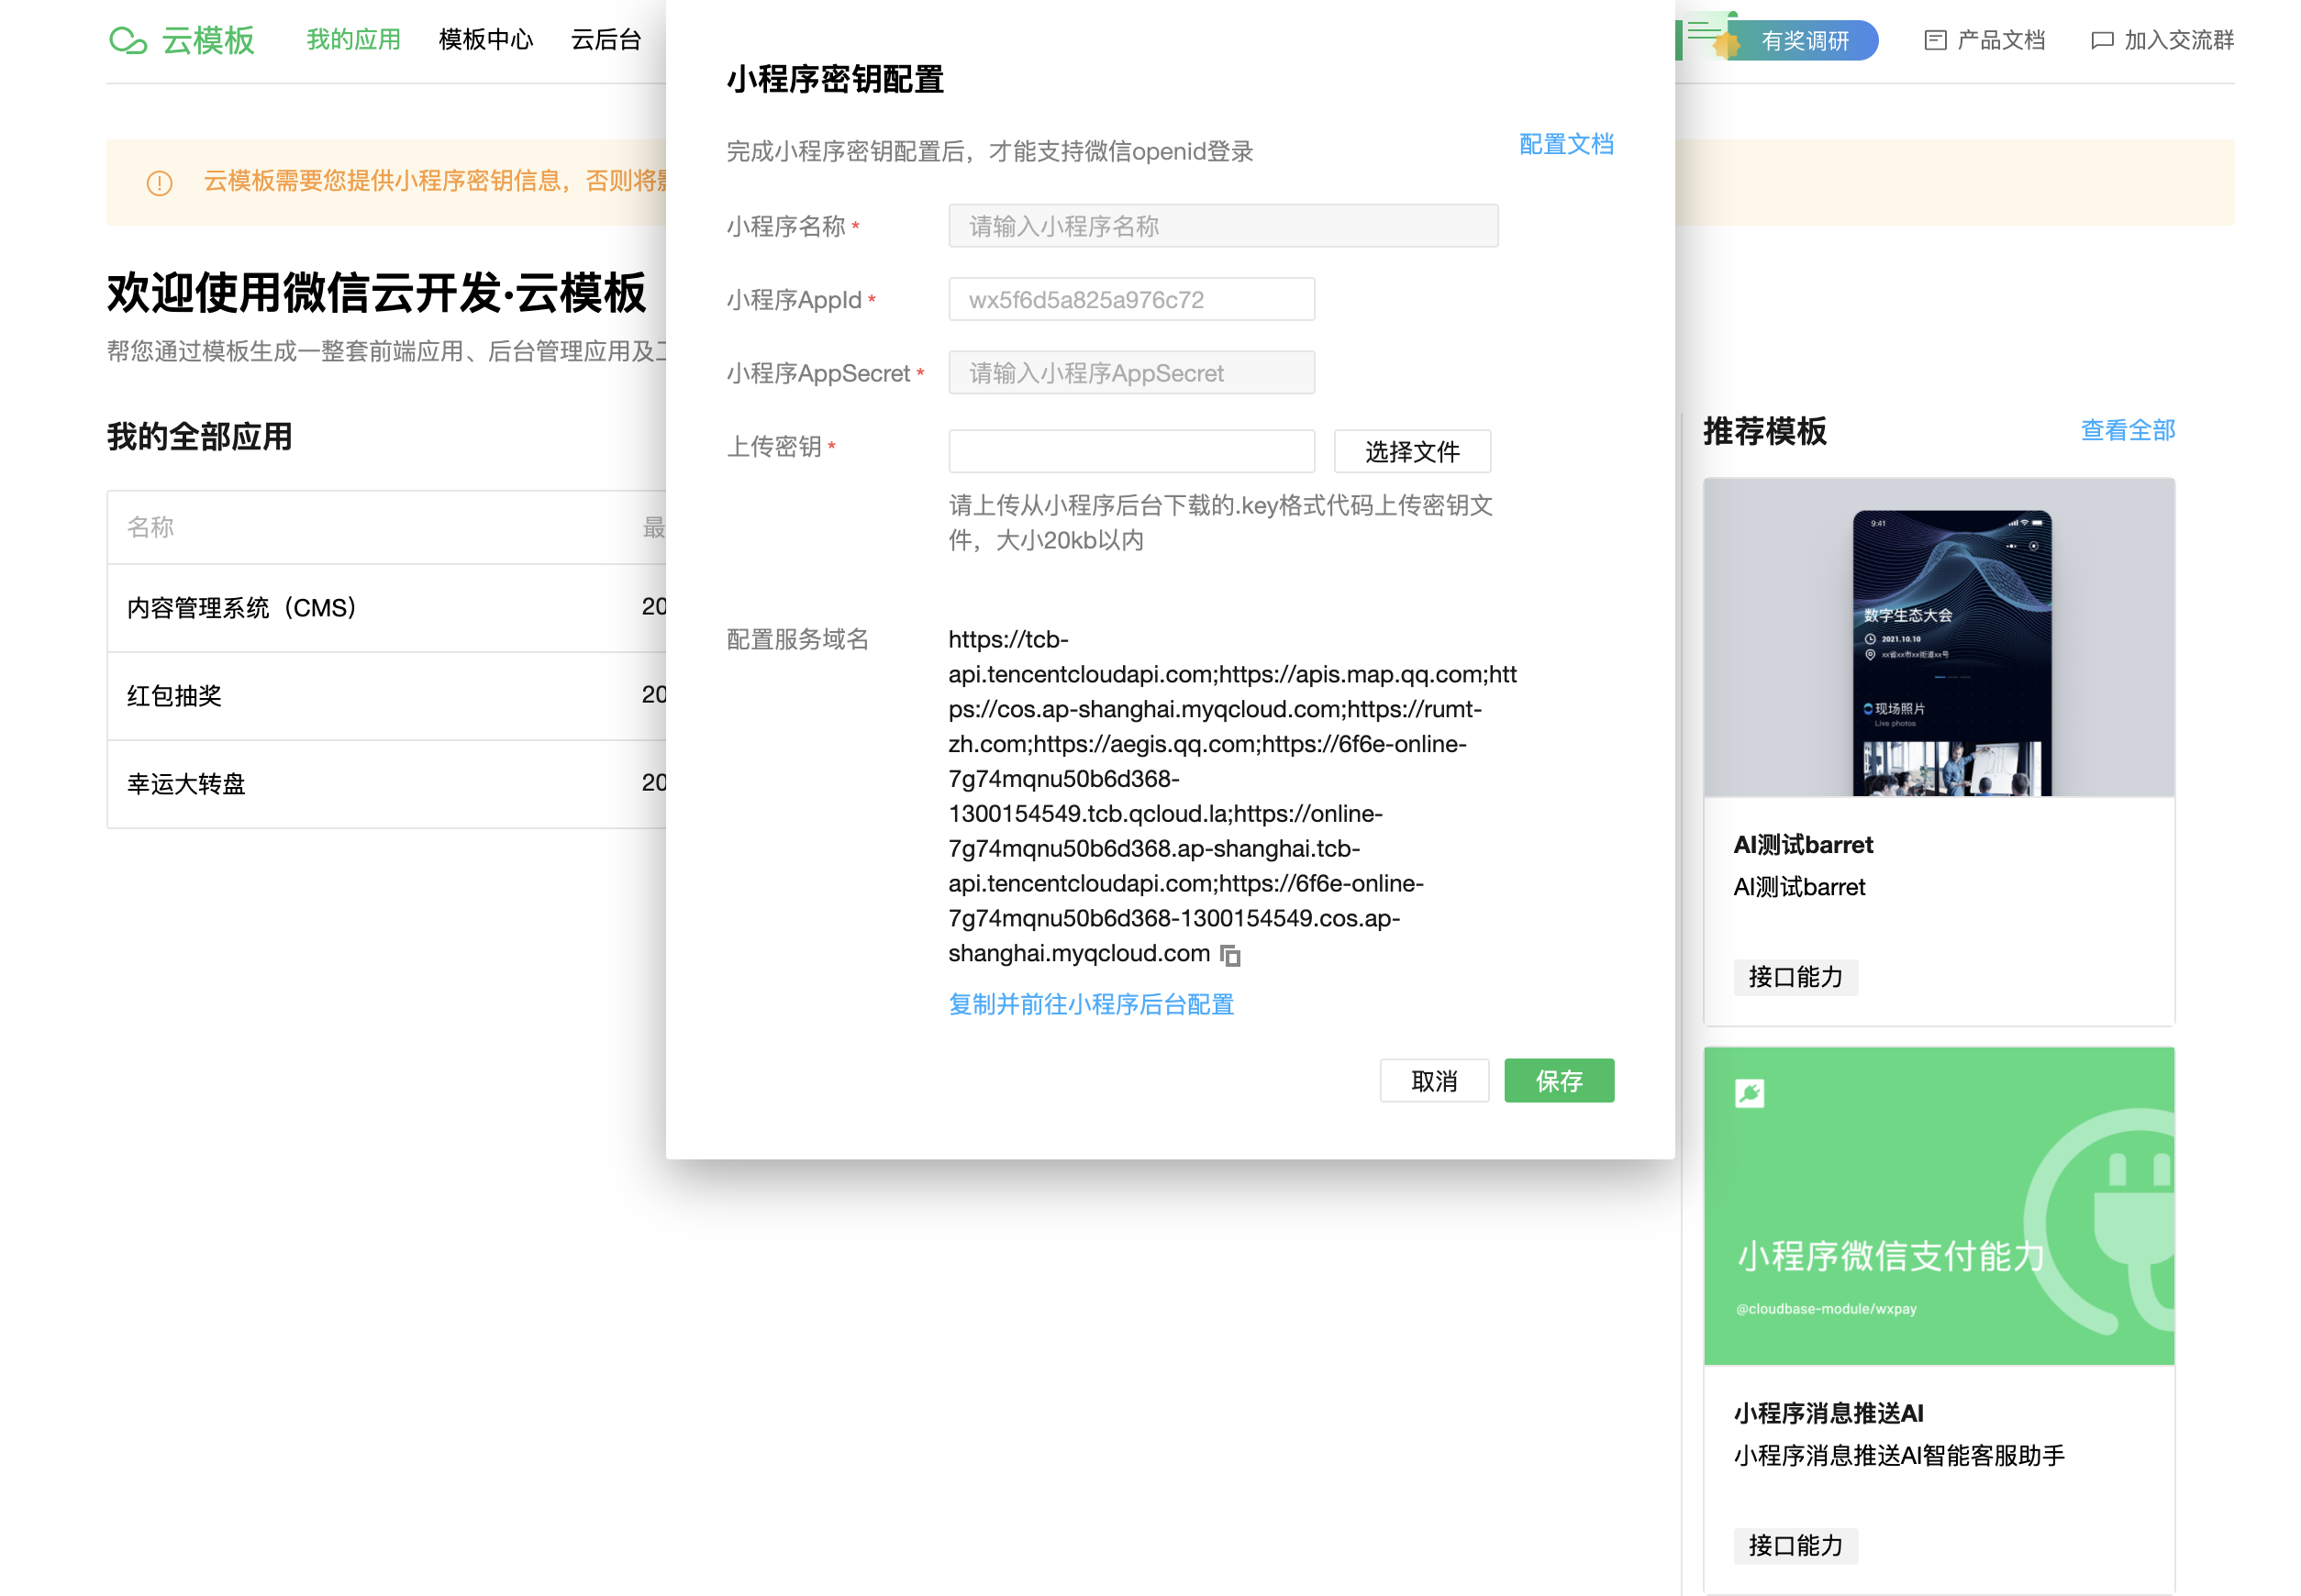The image size is (2301, 1596).
Task: Open the 配置文档 link
Action: (x=1565, y=145)
